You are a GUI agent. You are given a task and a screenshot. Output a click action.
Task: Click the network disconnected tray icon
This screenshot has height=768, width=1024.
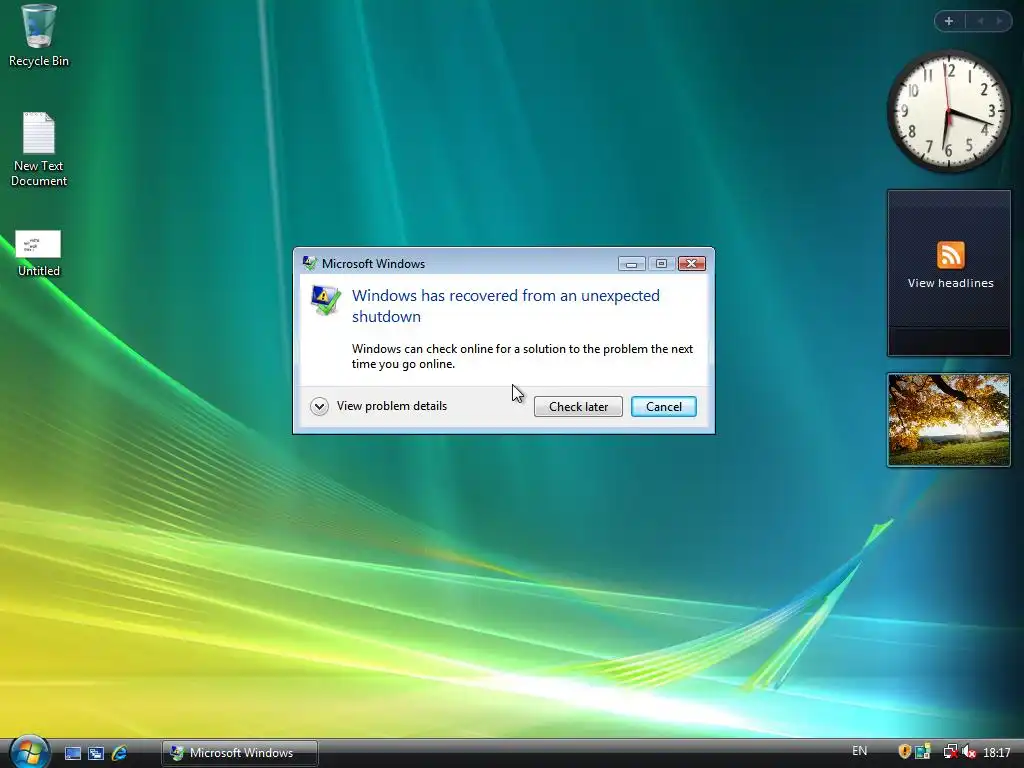point(950,752)
